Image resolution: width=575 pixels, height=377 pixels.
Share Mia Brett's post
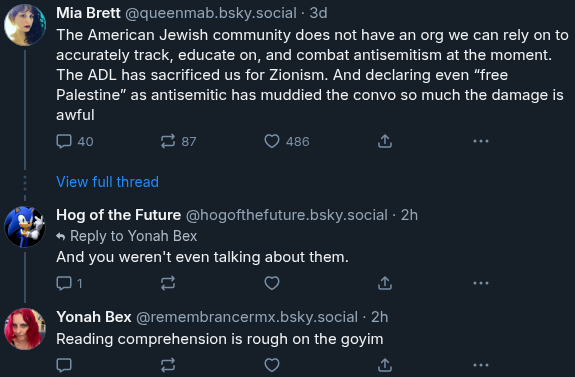point(385,141)
